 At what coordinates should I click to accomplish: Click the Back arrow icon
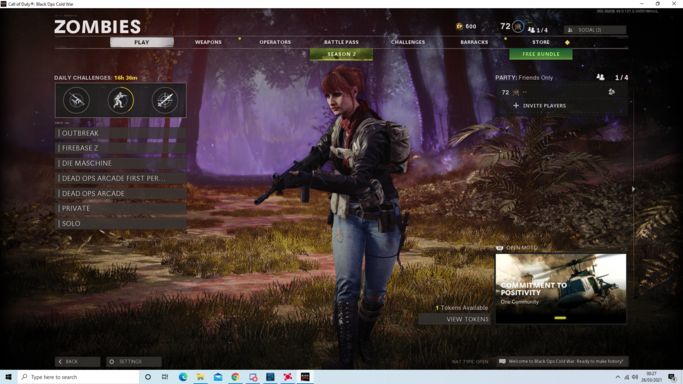(x=60, y=361)
